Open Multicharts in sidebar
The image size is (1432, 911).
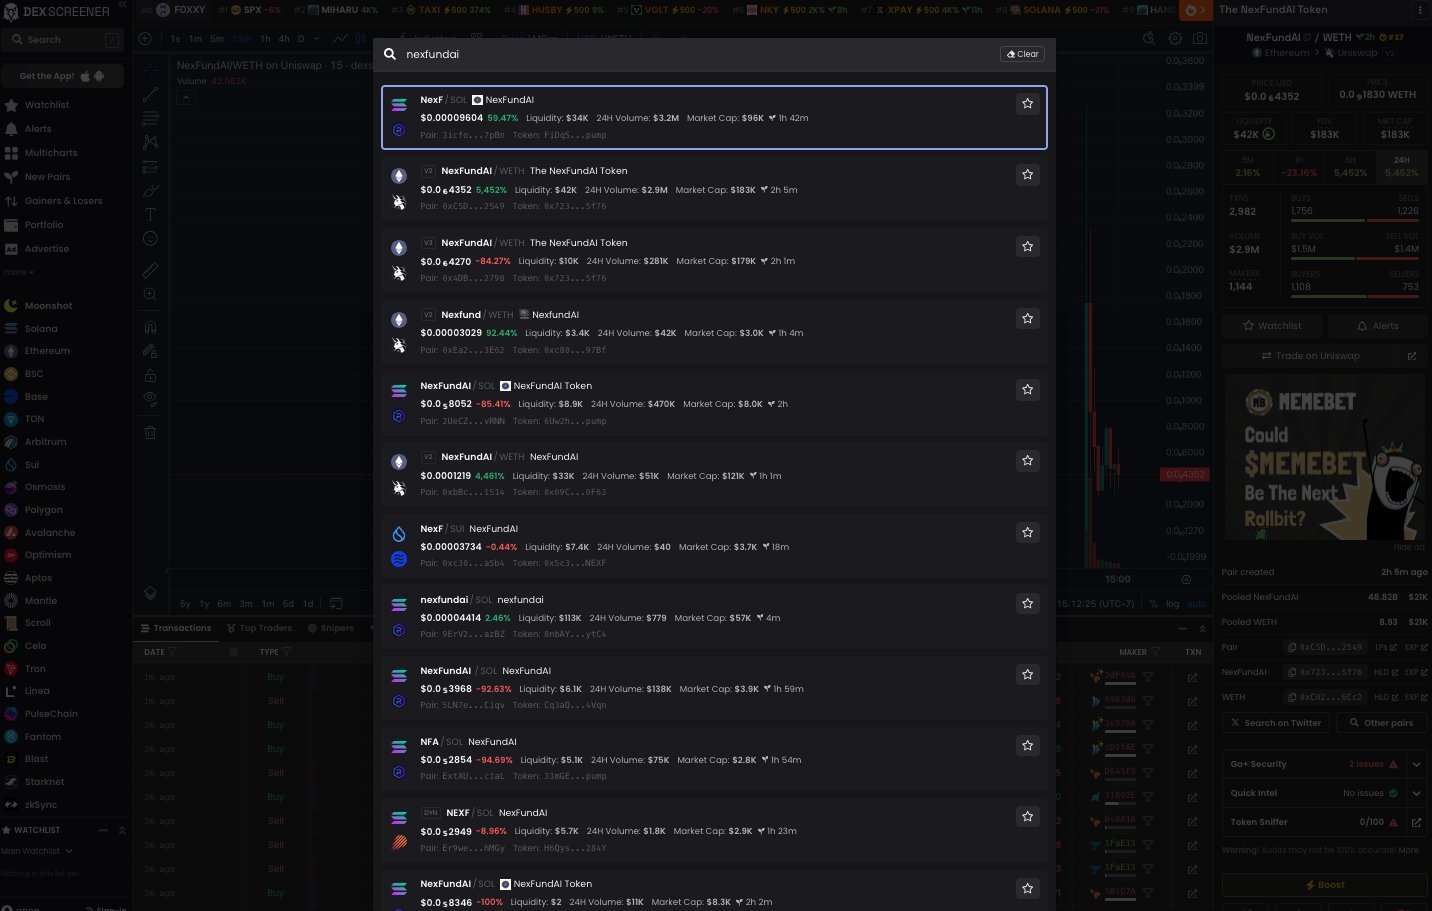(x=50, y=153)
